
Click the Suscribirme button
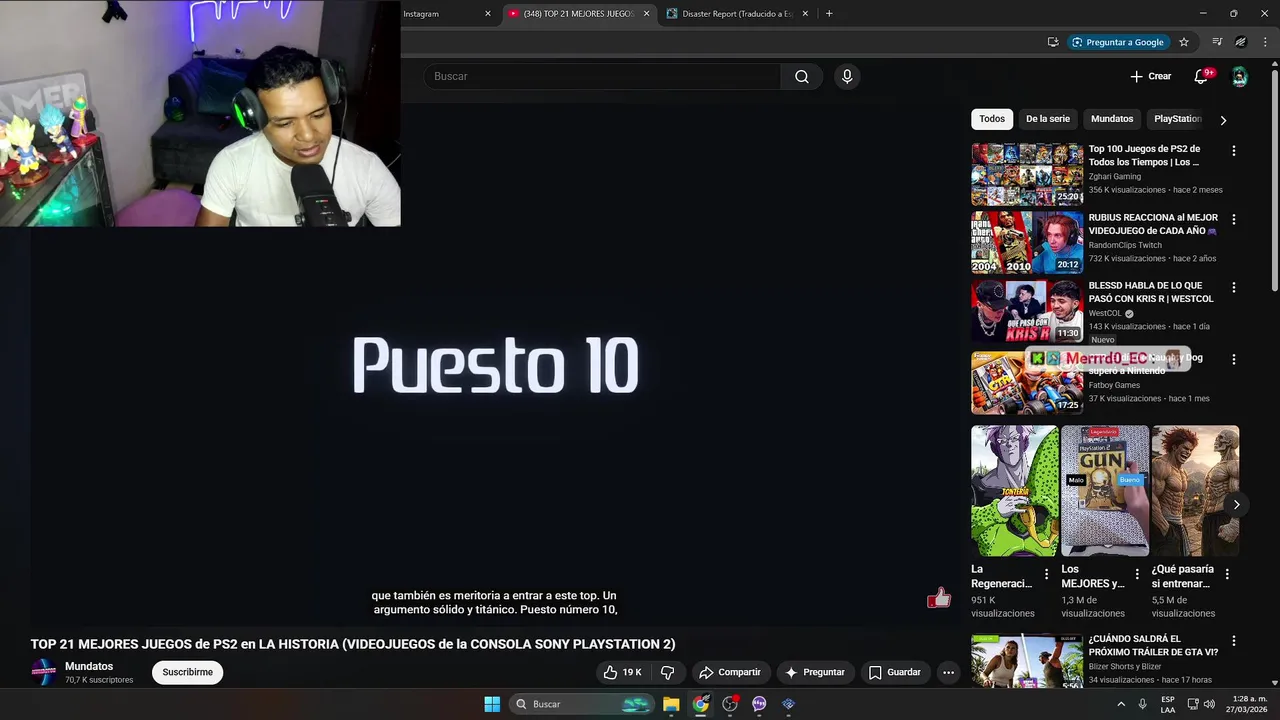tap(188, 672)
